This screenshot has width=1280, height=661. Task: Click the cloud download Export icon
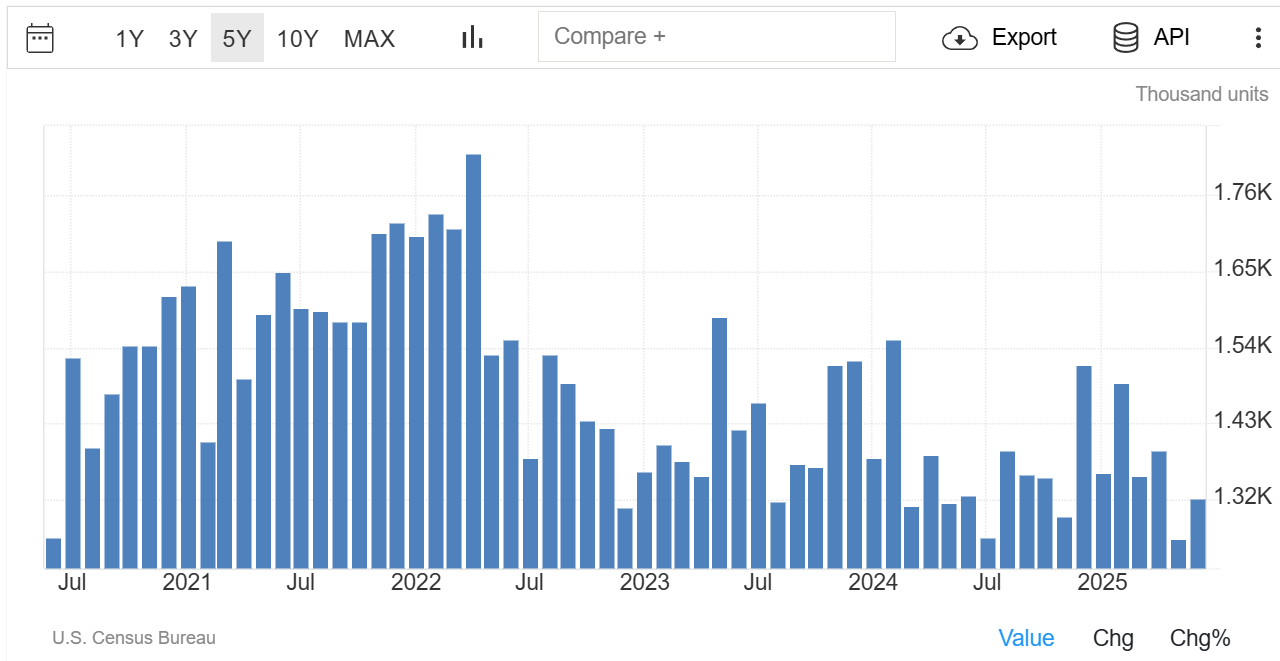(960, 38)
